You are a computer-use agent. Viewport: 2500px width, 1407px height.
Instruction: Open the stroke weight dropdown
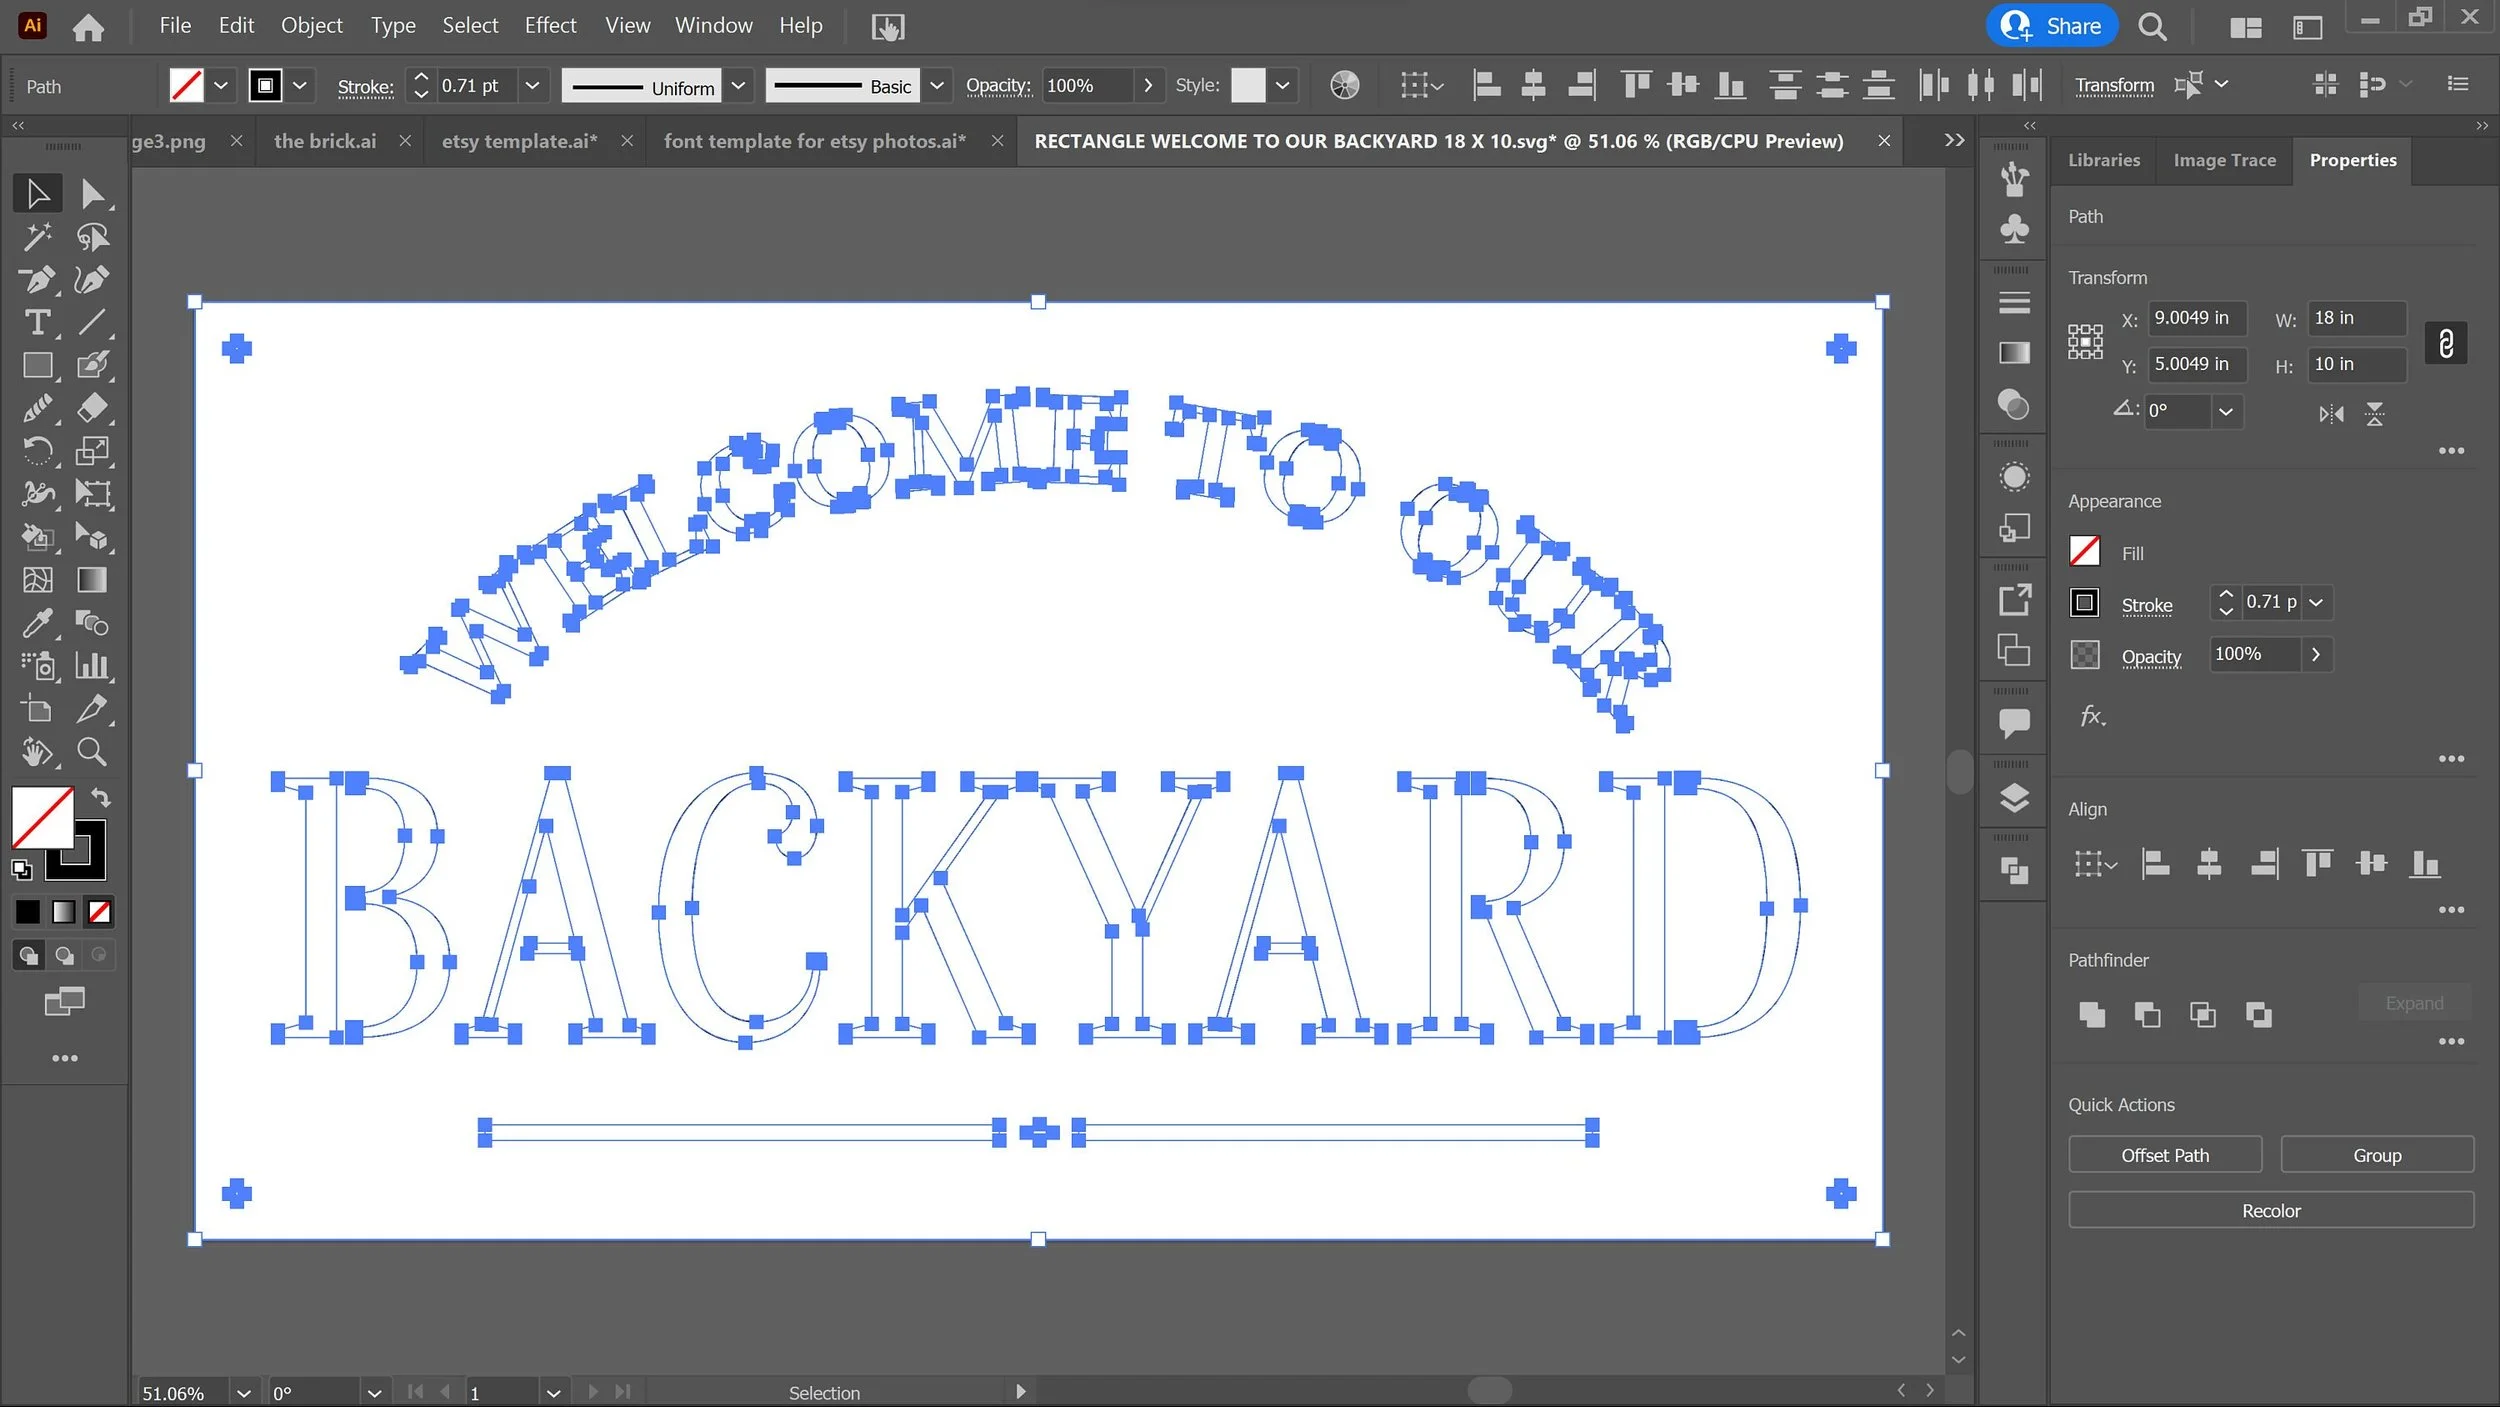tap(532, 86)
